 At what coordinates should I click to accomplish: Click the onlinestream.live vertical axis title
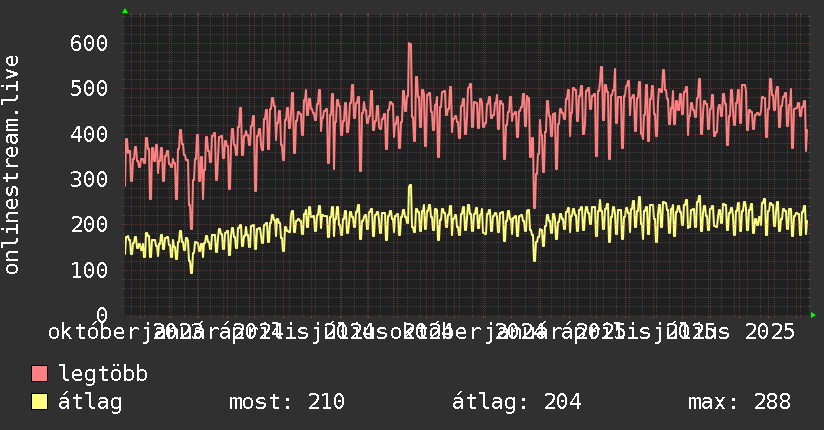[x=11, y=165]
